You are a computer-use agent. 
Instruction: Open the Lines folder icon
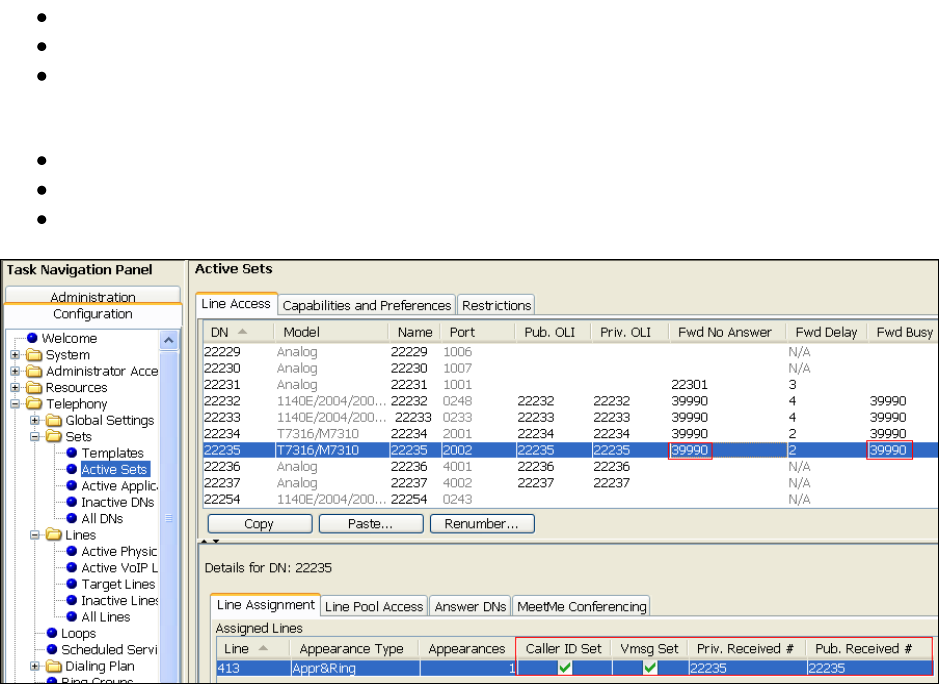coord(51,535)
